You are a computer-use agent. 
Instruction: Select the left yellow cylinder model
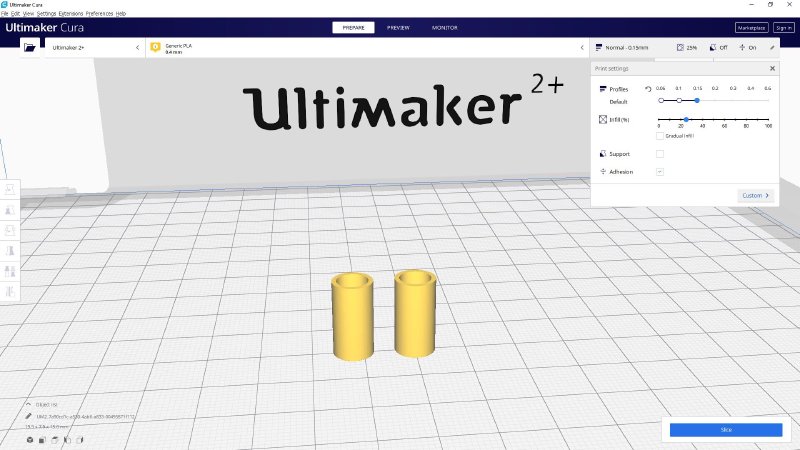(x=352, y=317)
